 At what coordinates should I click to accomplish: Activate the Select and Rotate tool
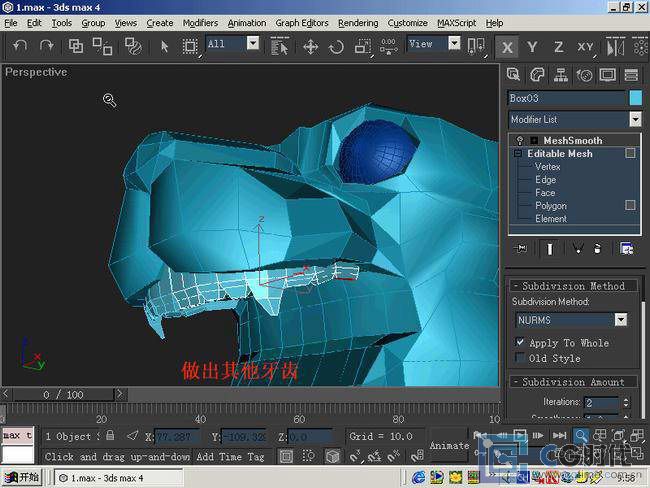[x=336, y=46]
